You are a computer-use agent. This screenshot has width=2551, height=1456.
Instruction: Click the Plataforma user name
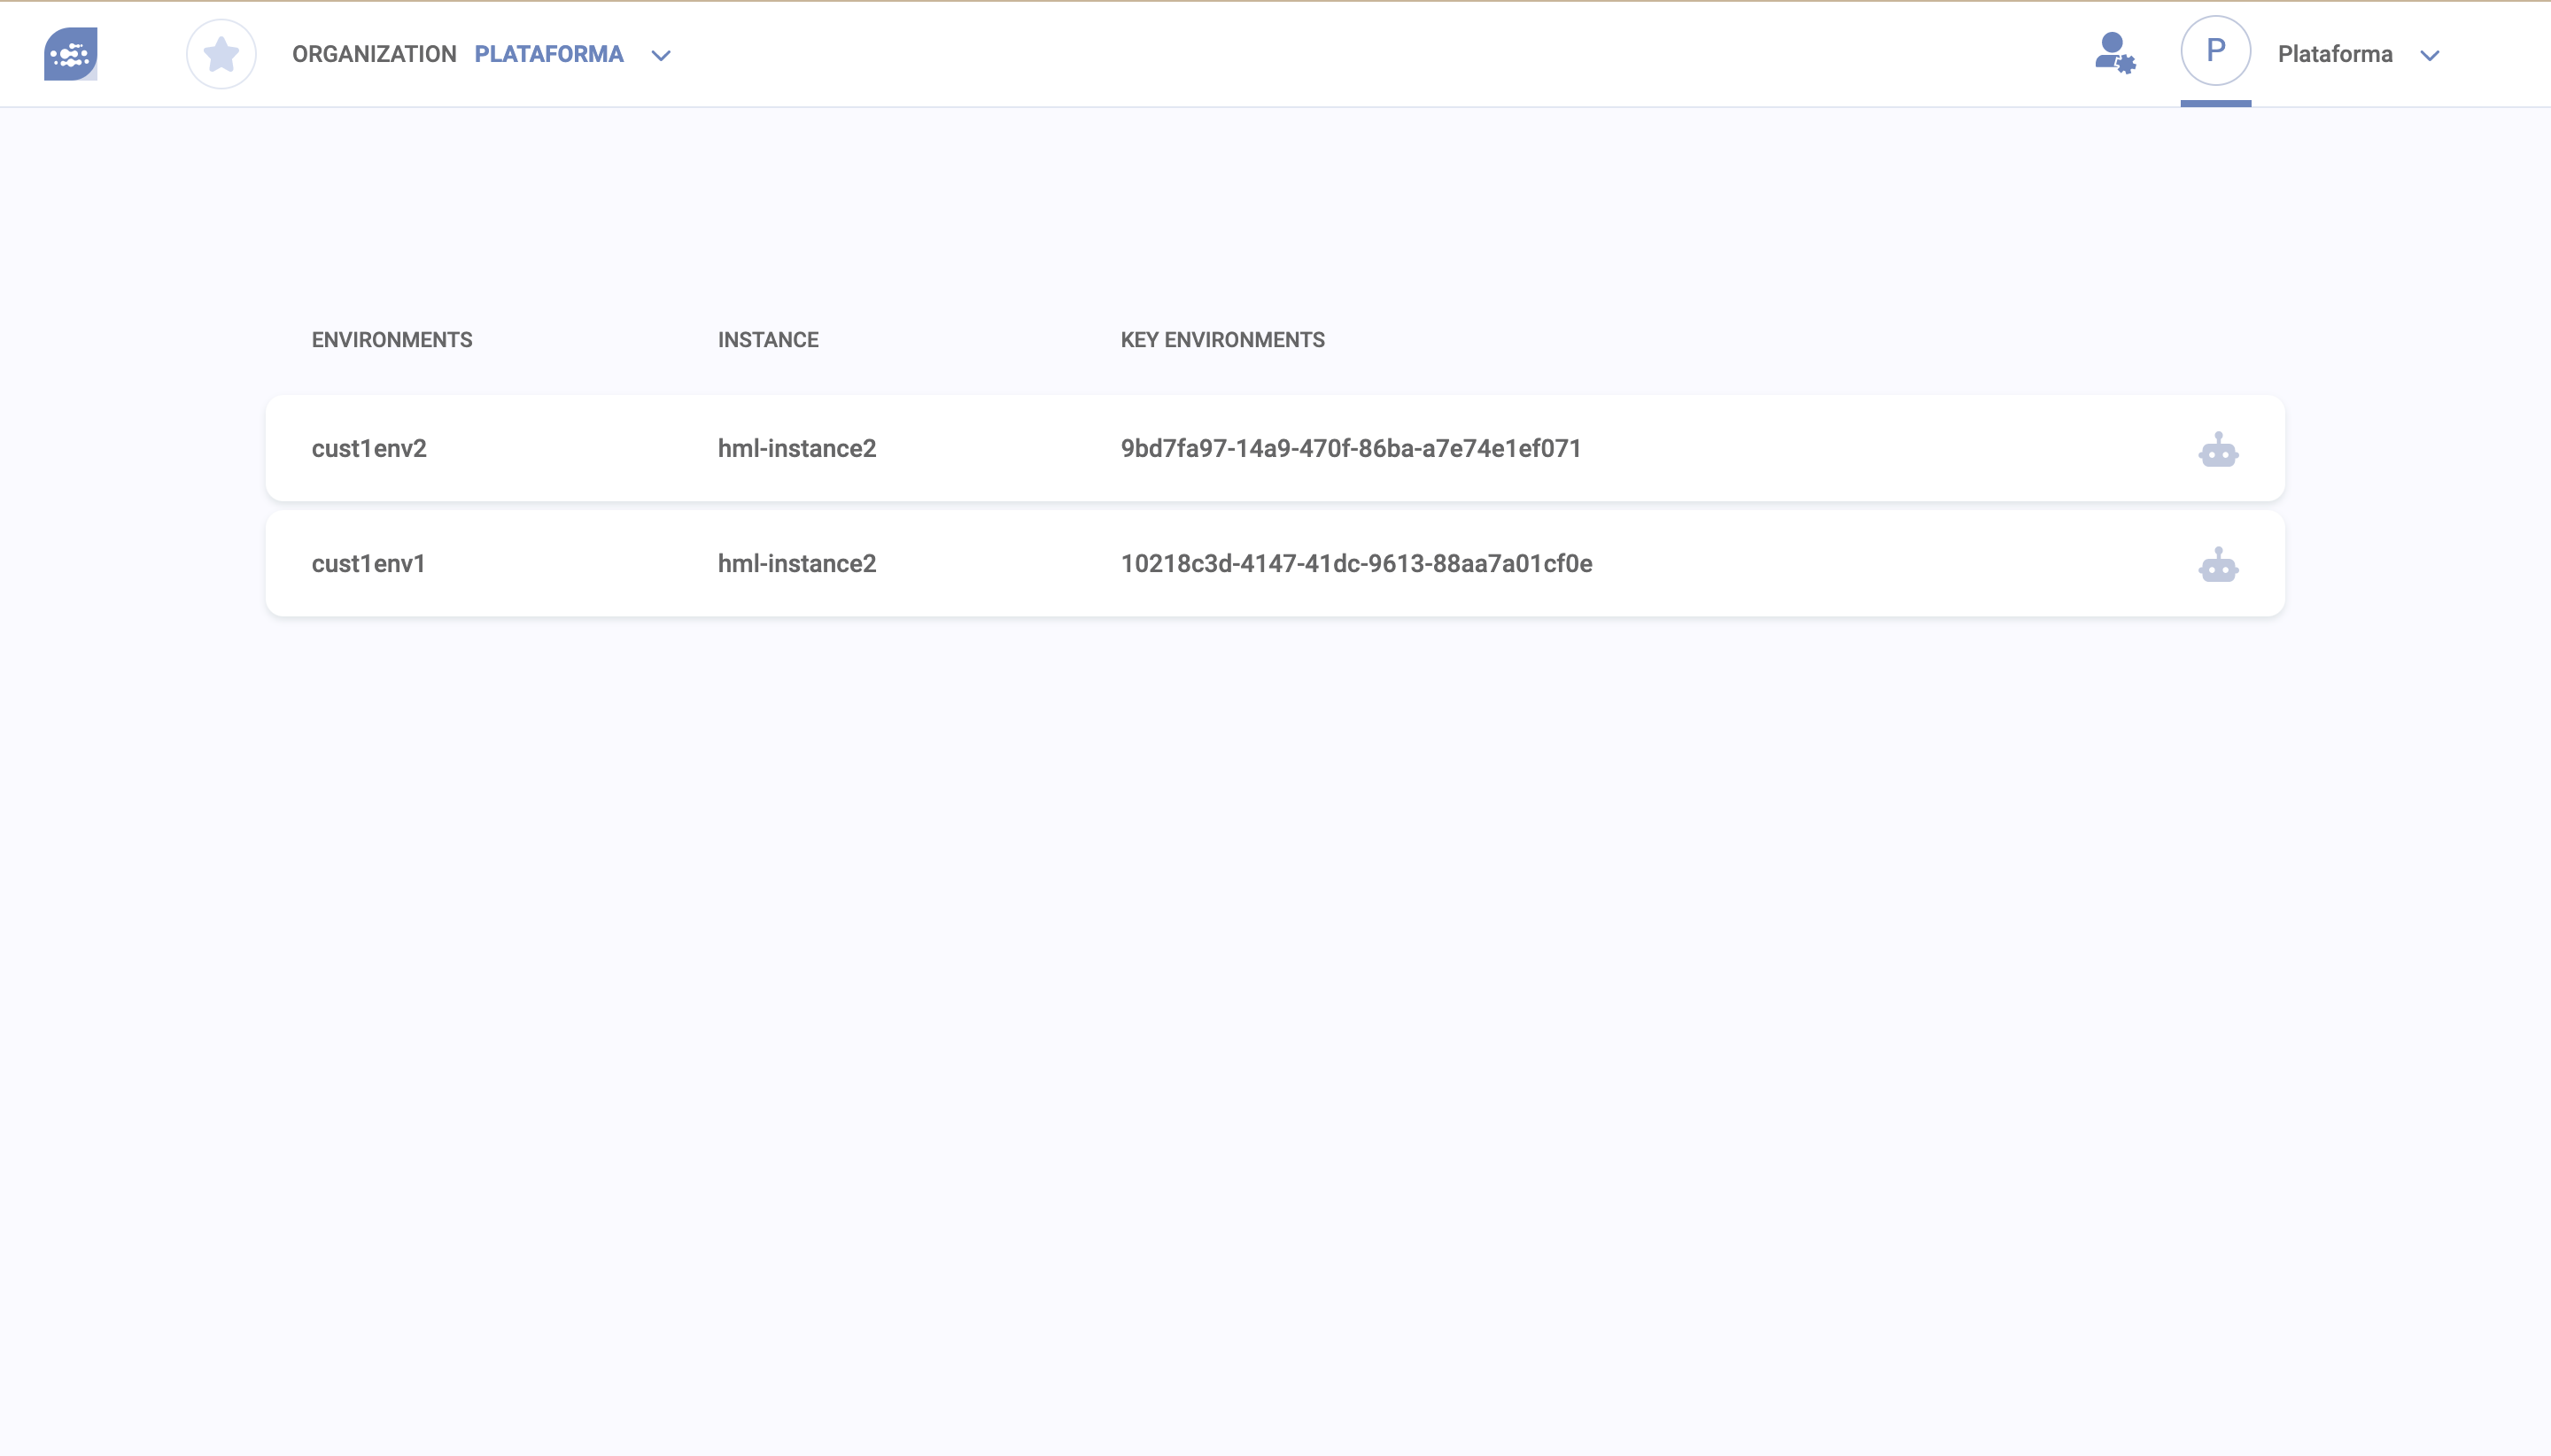2335,54
